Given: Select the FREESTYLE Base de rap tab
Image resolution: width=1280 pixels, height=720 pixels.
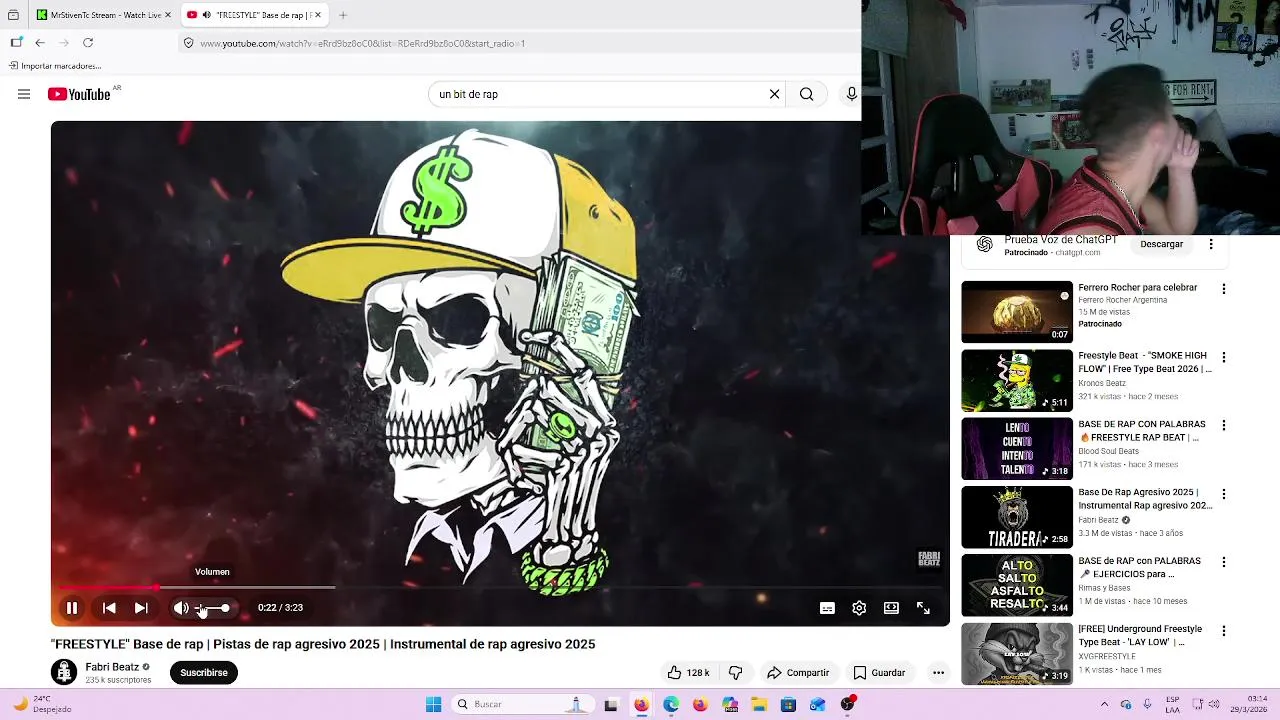Looking at the screenshot, I should point(252,15).
